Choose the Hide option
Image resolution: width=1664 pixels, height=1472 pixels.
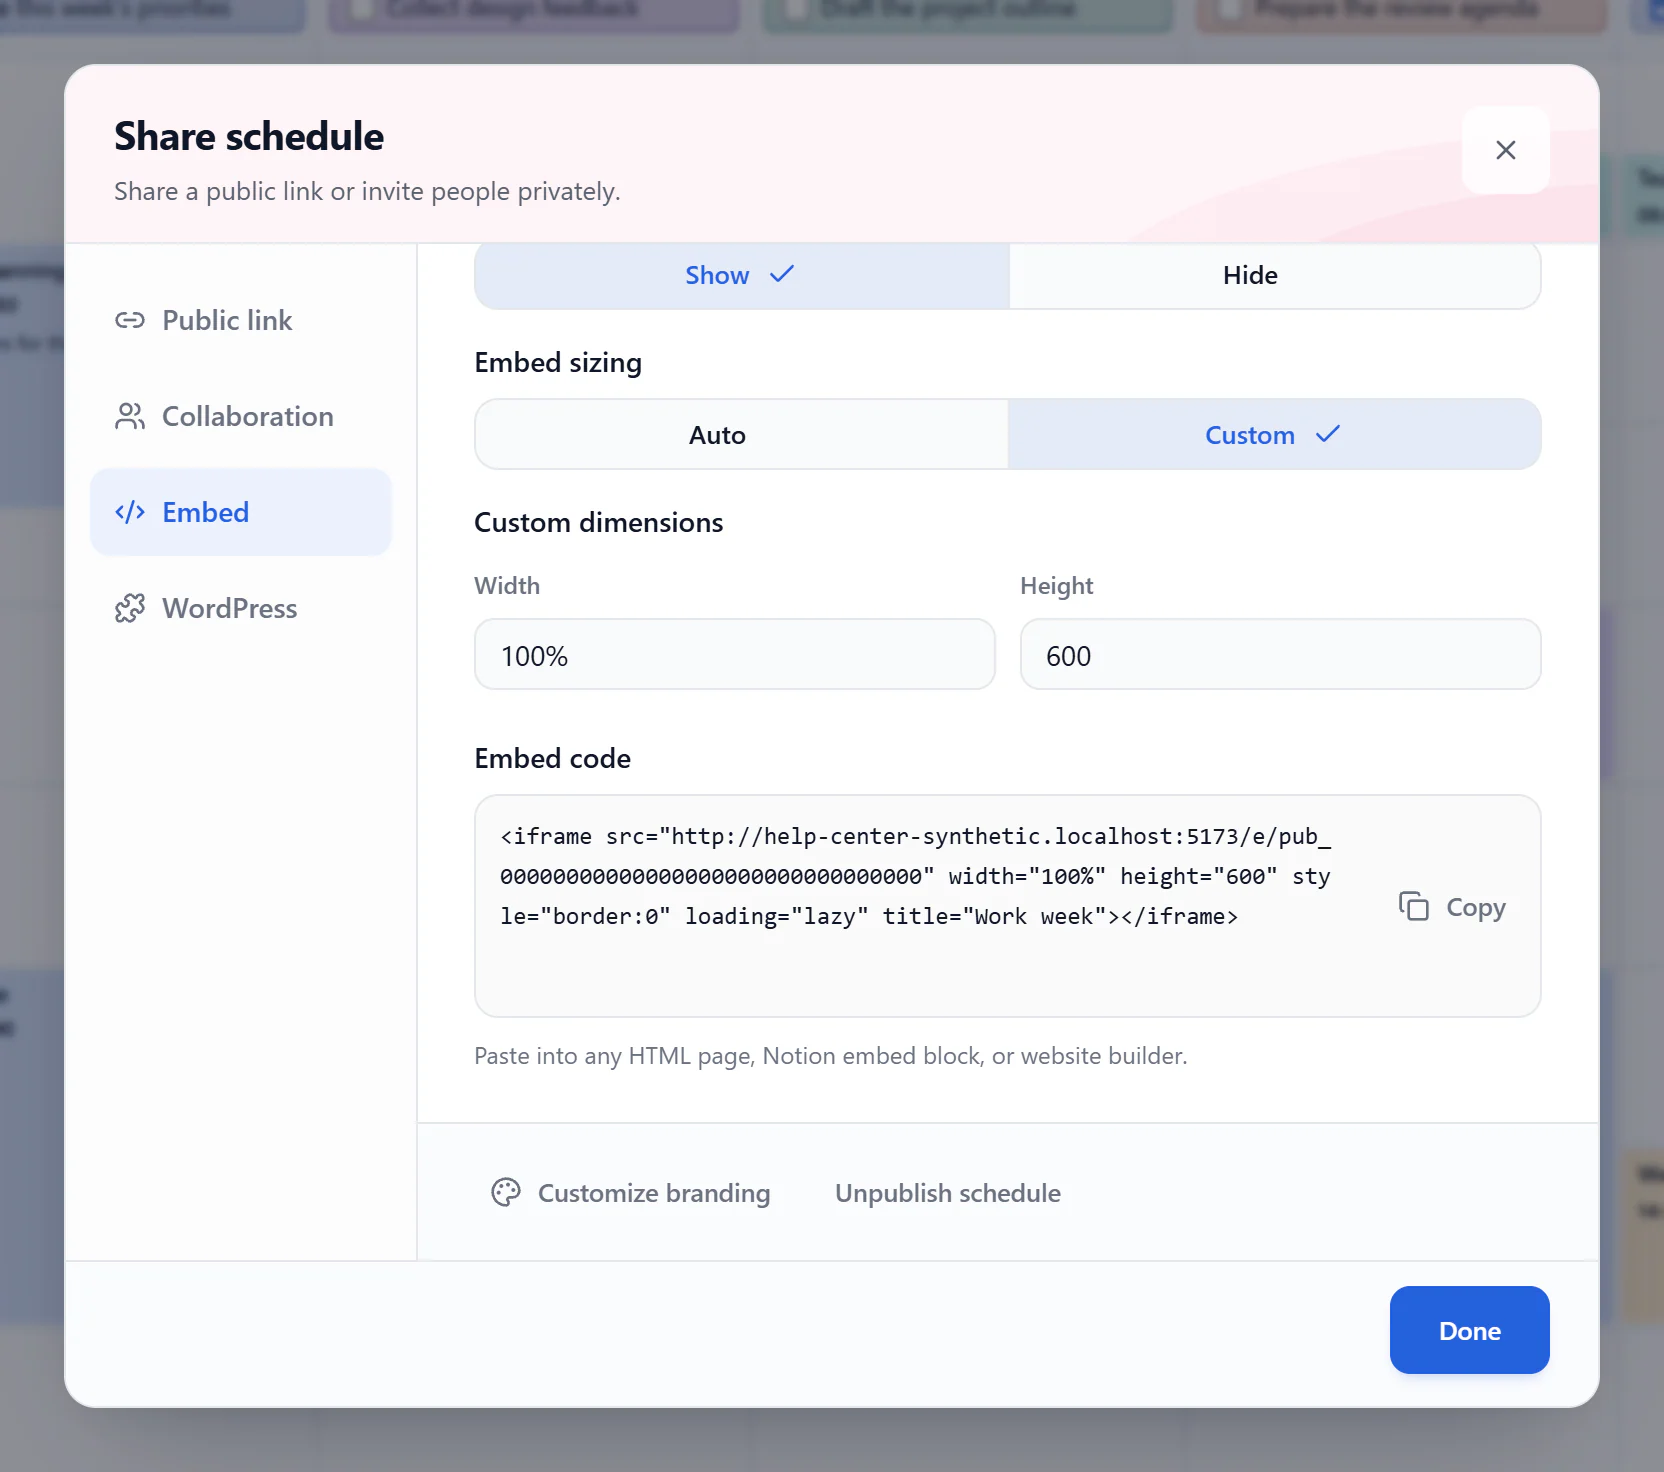(x=1274, y=275)
